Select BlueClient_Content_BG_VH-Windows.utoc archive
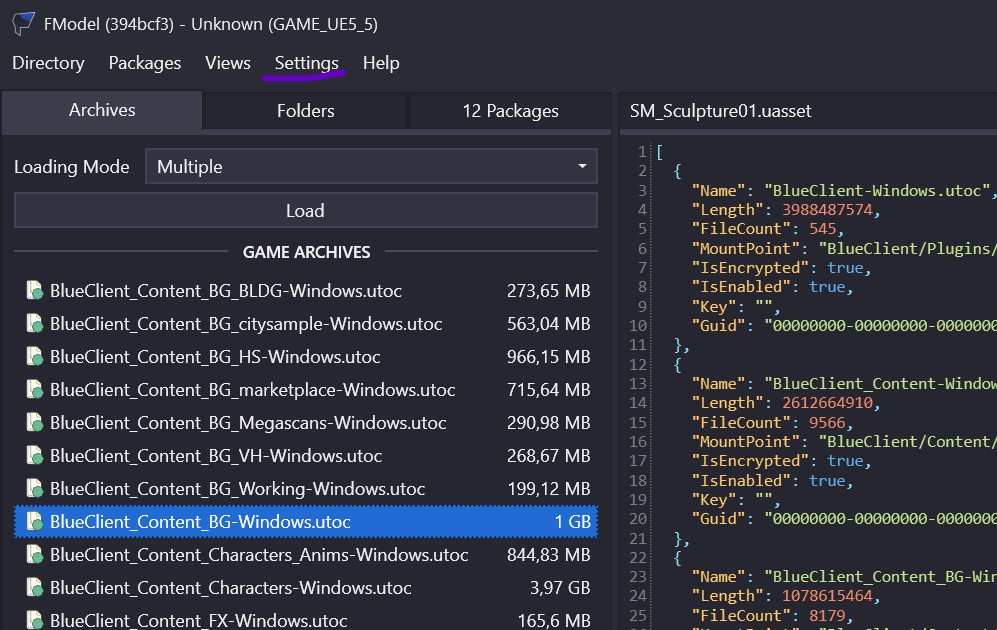Screen dimensions: 997x630 coord(306,456)
